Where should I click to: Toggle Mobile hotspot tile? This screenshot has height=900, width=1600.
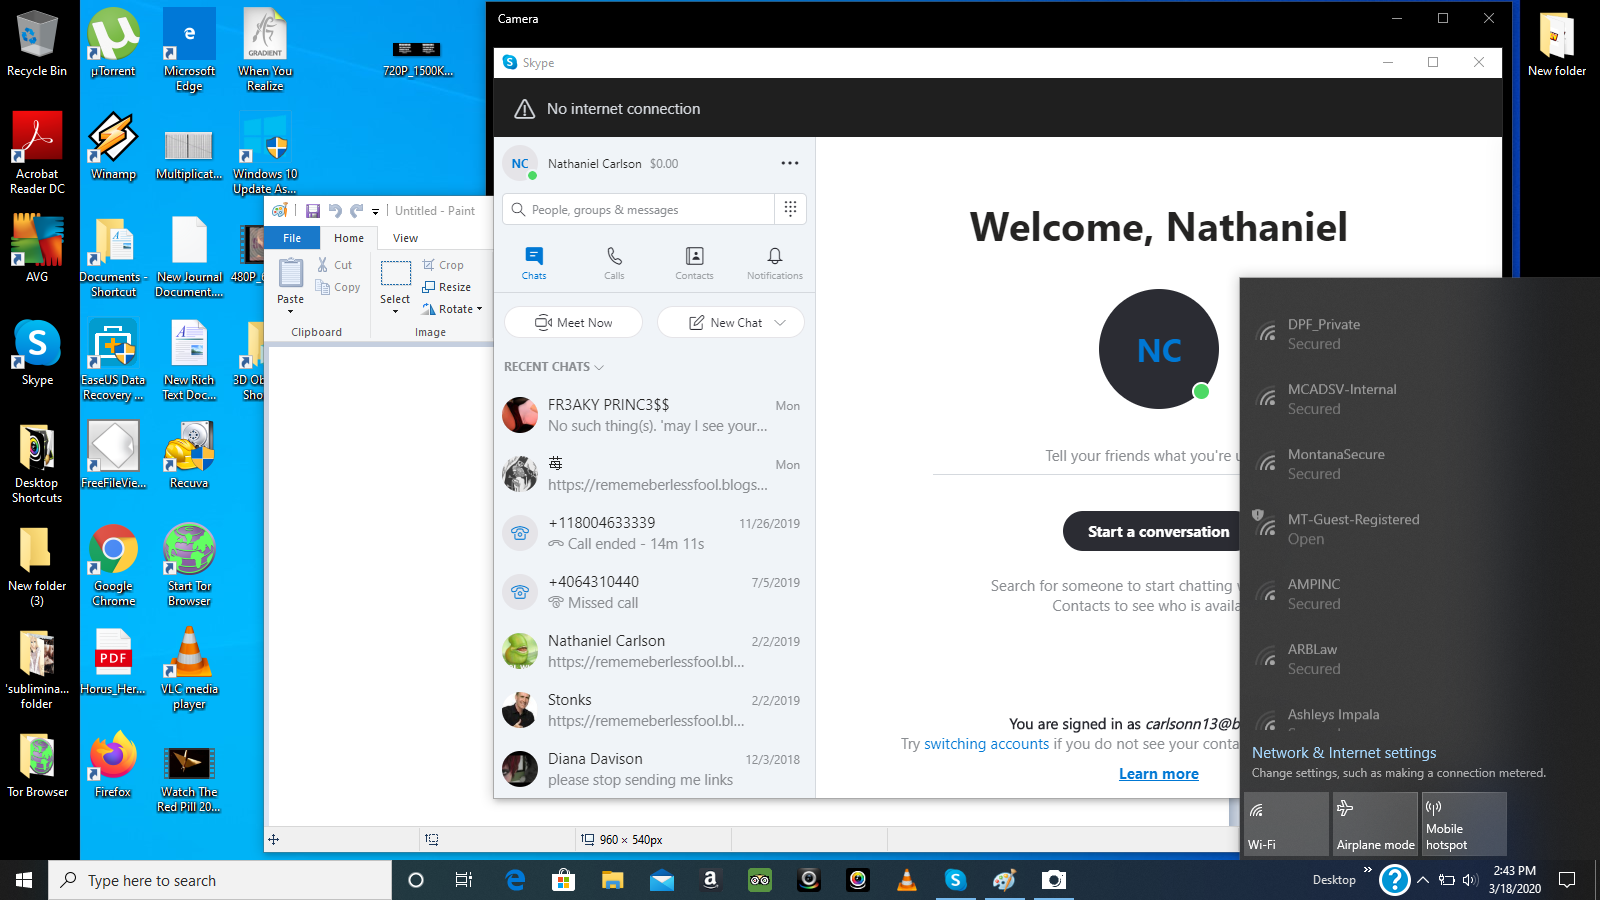pos(1464,823)
